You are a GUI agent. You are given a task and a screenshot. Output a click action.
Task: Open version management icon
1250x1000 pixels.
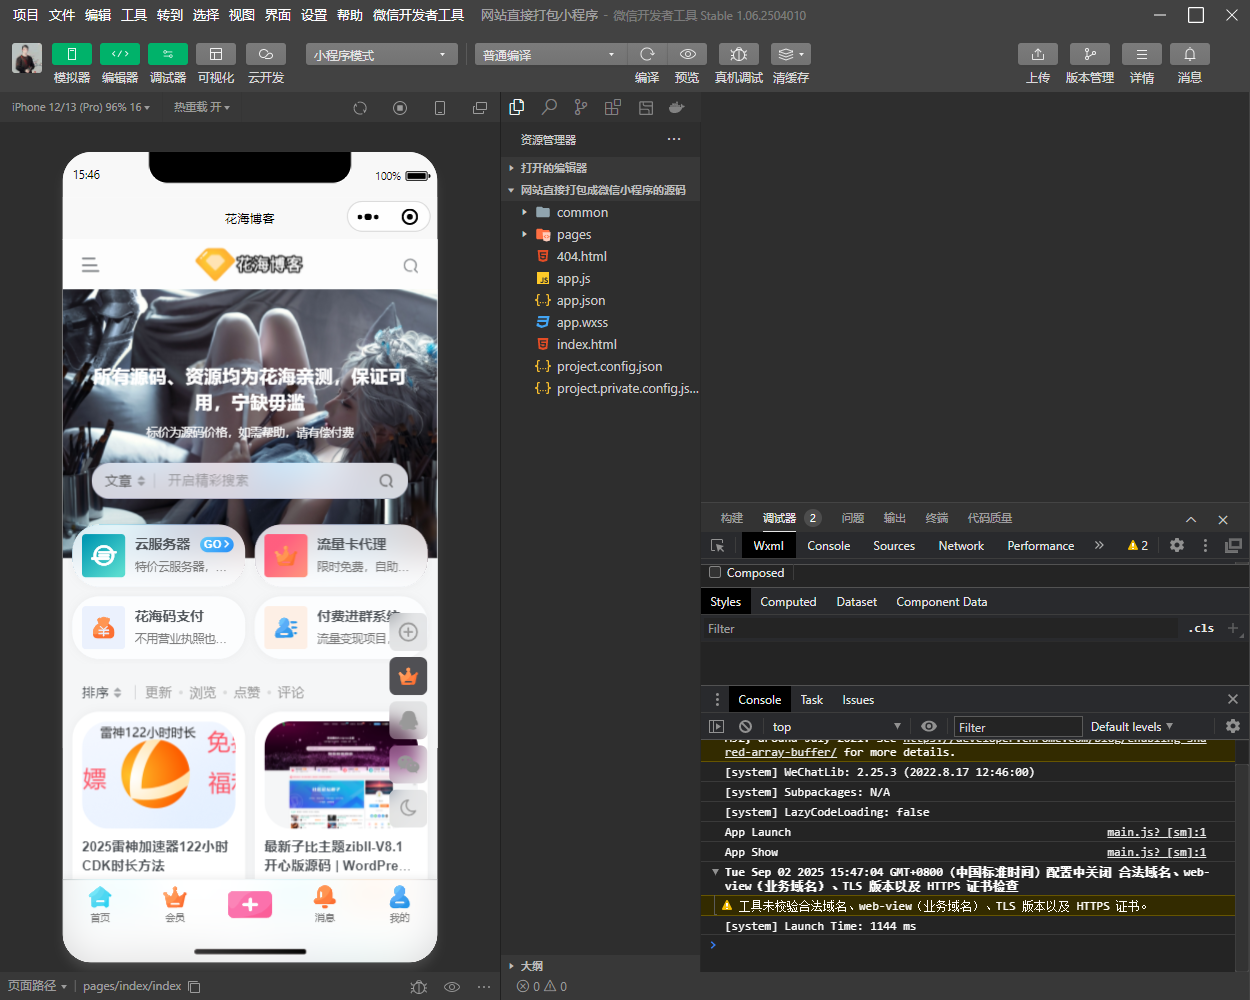[1089, 54]
